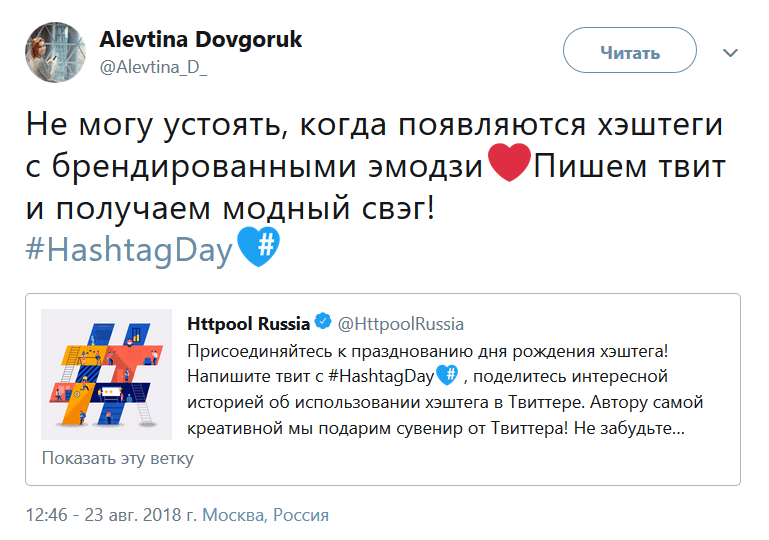The image size is (769, 540).
Task: Open the quoted tweet body text
Action: coord(445,389)
